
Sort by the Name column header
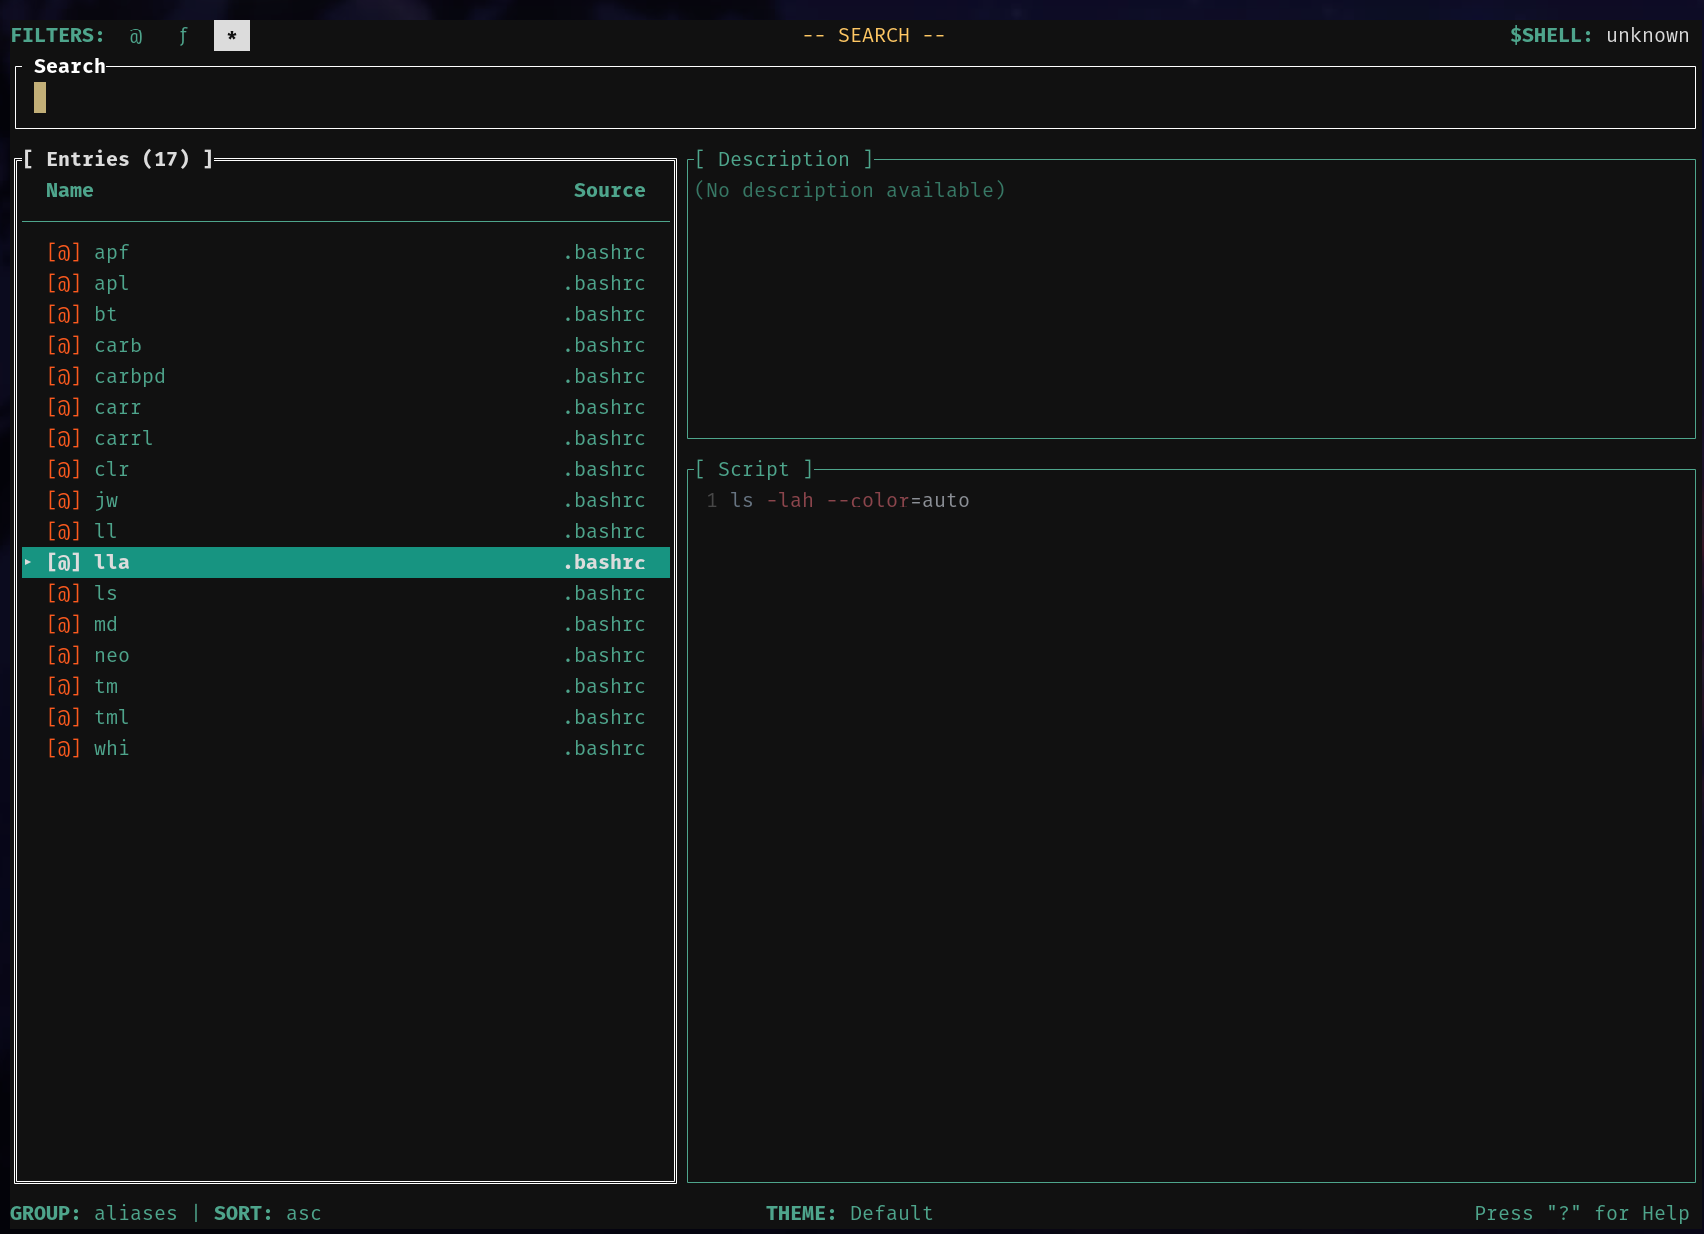tap(70, 191)
